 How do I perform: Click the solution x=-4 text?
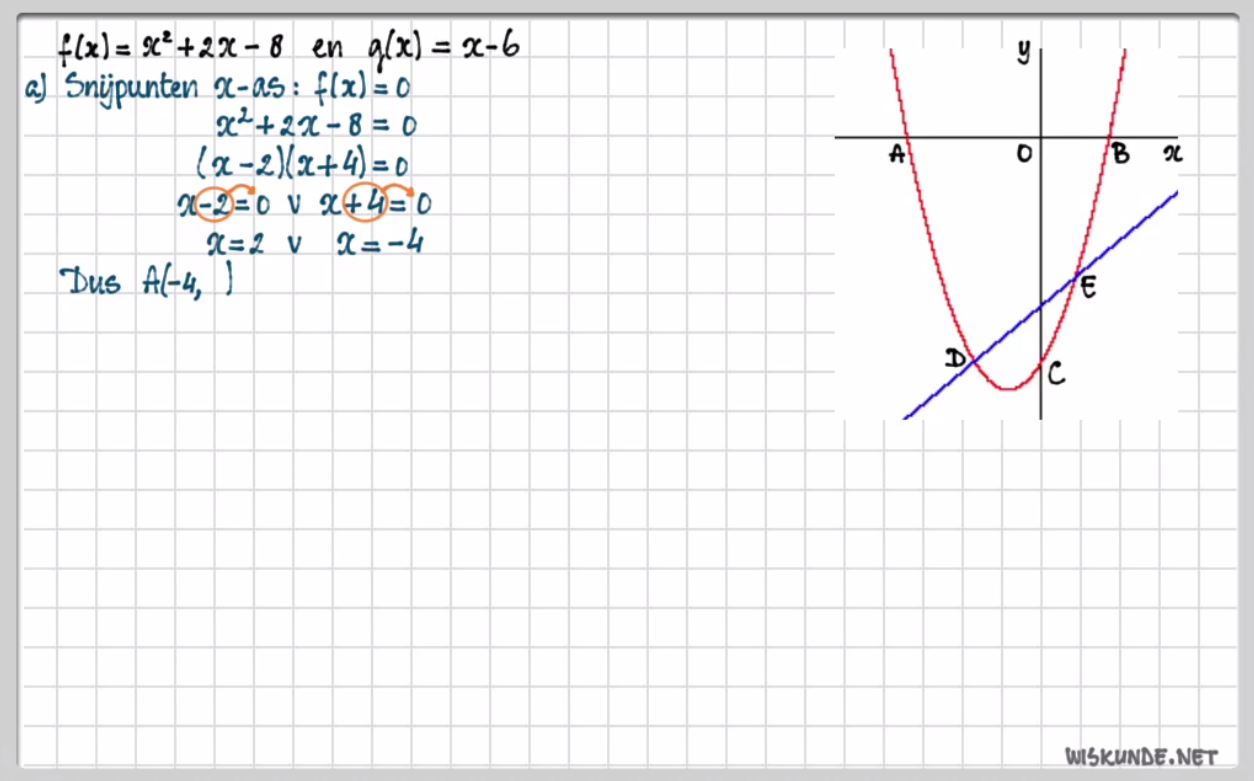(379, 244)
